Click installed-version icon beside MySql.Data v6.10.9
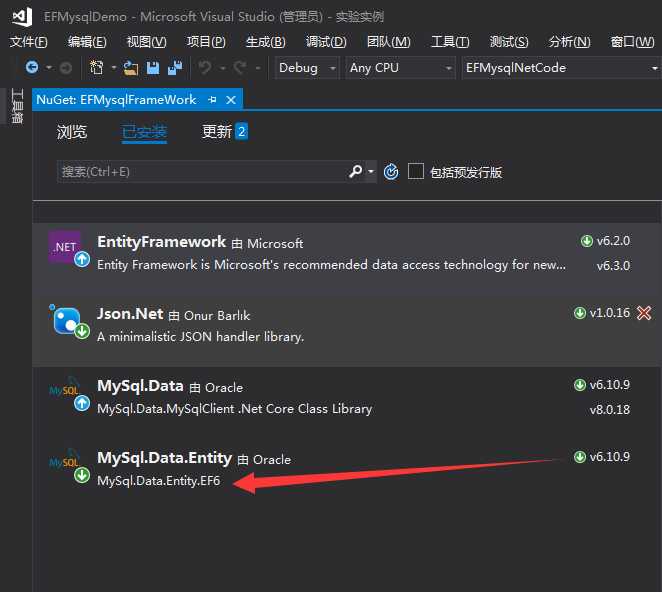The image size is (662, 592). point(580,385)
